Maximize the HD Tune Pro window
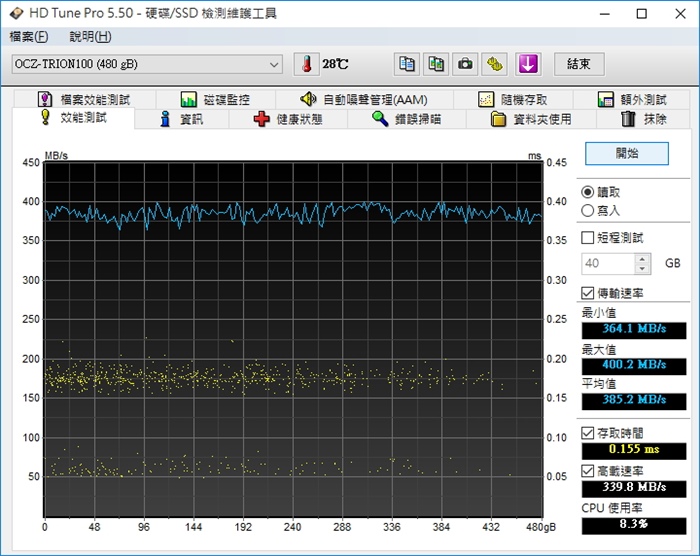This screenshot has width=700, height=556. (642, 14)
